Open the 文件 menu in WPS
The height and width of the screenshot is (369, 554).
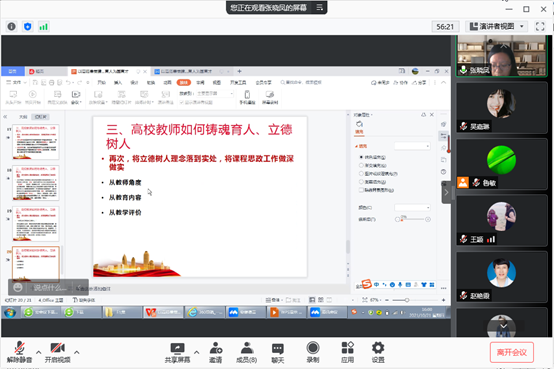(16, 82)
